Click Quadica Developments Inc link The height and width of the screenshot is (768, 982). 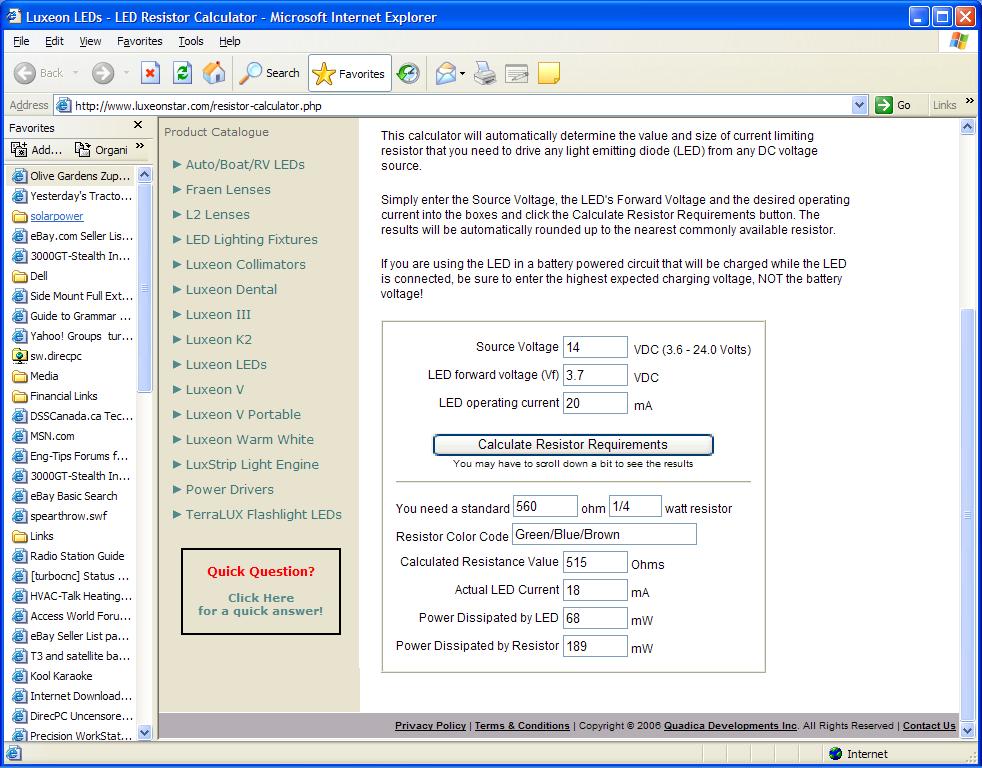click(730, 725)
